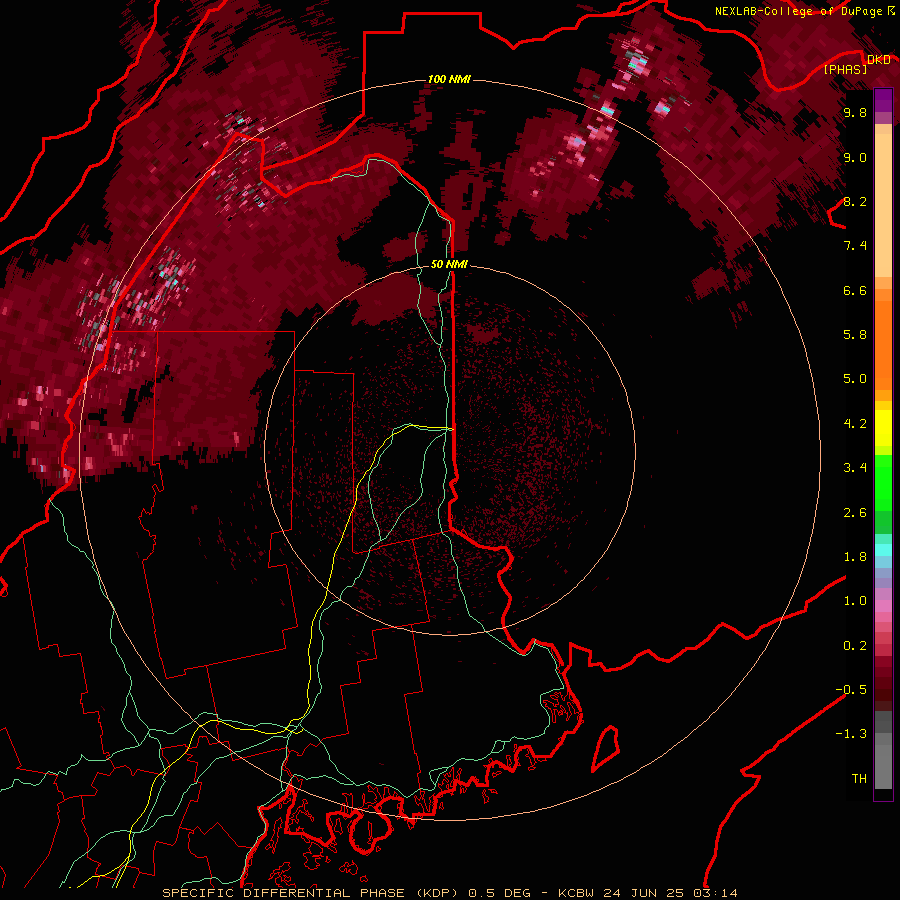Click the 1.8 value on the color scale
Screen dimensions: 900x900
click(x=855, y=557)
